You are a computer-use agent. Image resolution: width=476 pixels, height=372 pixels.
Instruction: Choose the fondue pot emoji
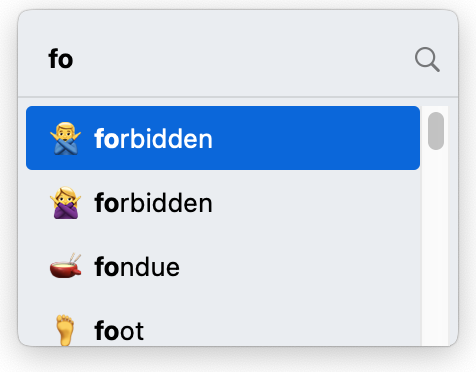65,266
